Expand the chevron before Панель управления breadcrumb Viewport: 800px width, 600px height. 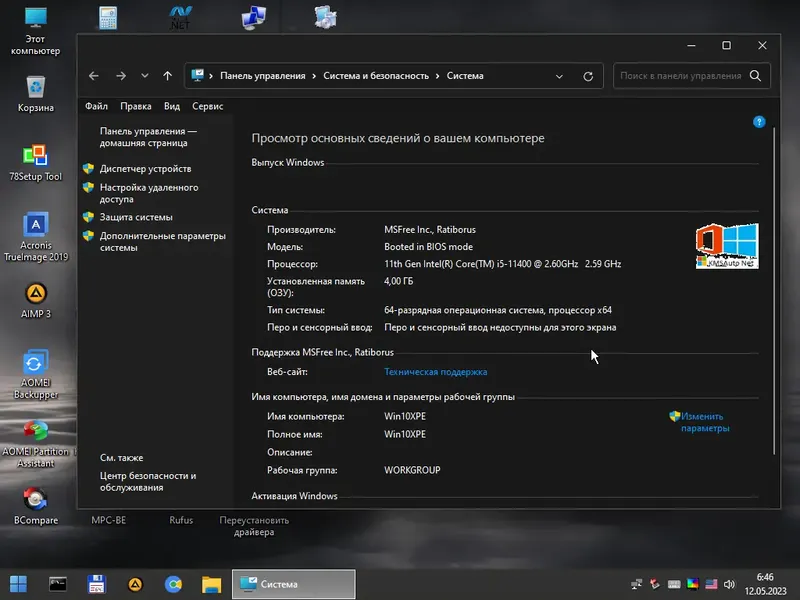coord(211,76)
